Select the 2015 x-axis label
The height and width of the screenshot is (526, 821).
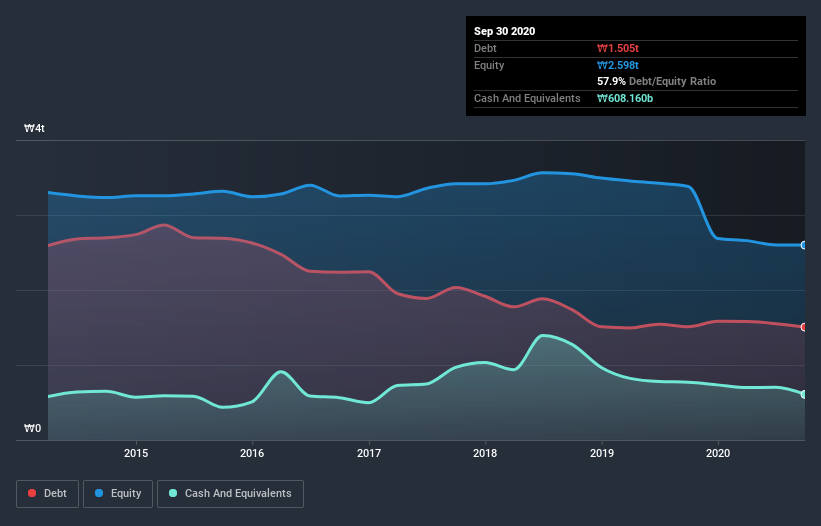(136, 453)
